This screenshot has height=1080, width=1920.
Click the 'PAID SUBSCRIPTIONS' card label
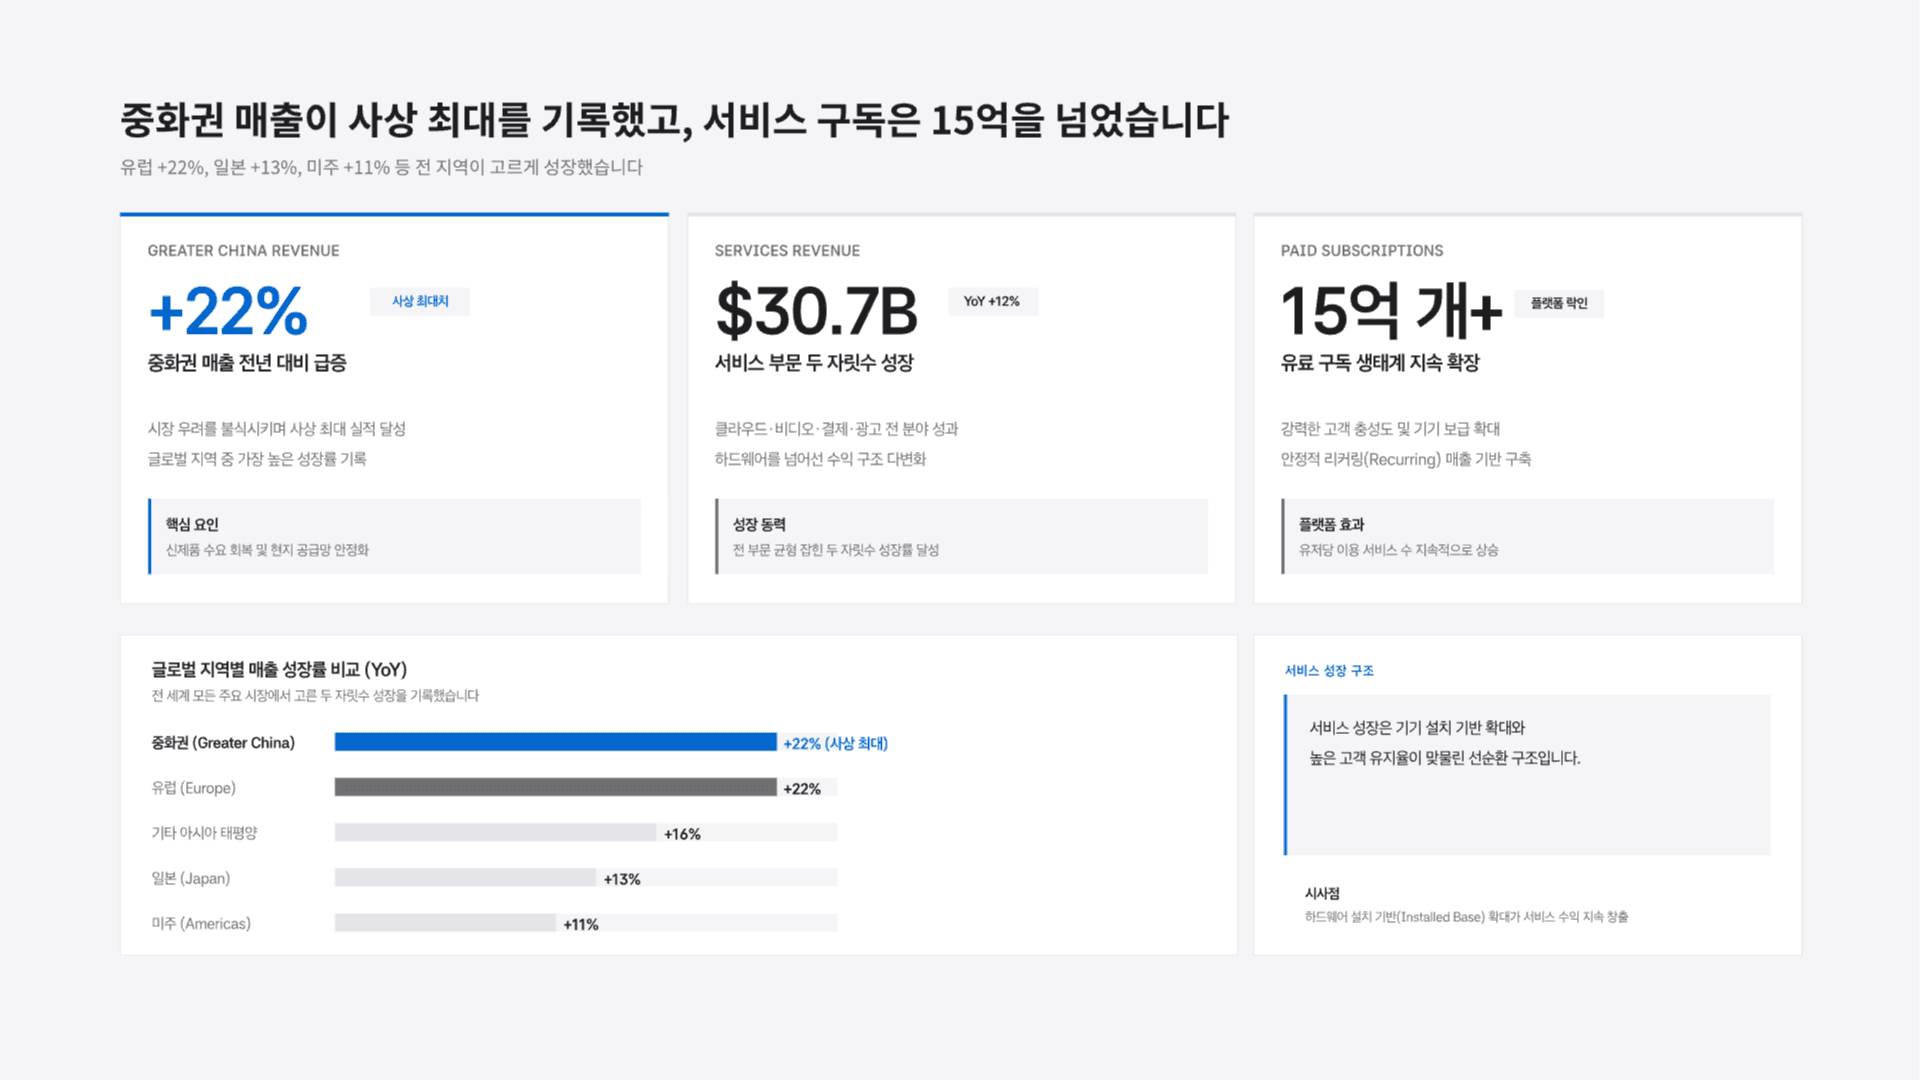pyautogui.click(x=1362, y=251)
